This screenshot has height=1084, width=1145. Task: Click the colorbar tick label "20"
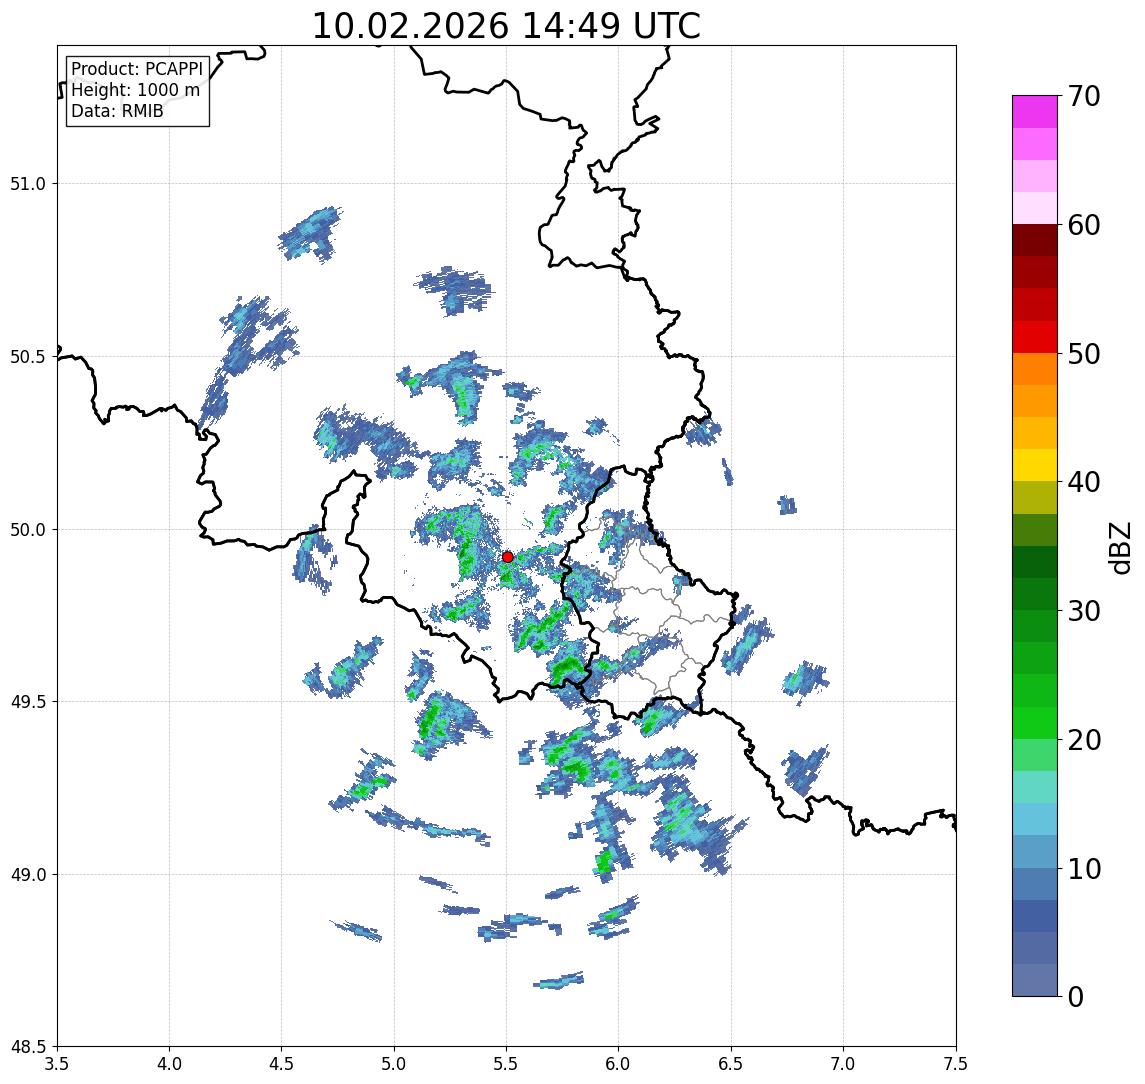coord(1083,740)
